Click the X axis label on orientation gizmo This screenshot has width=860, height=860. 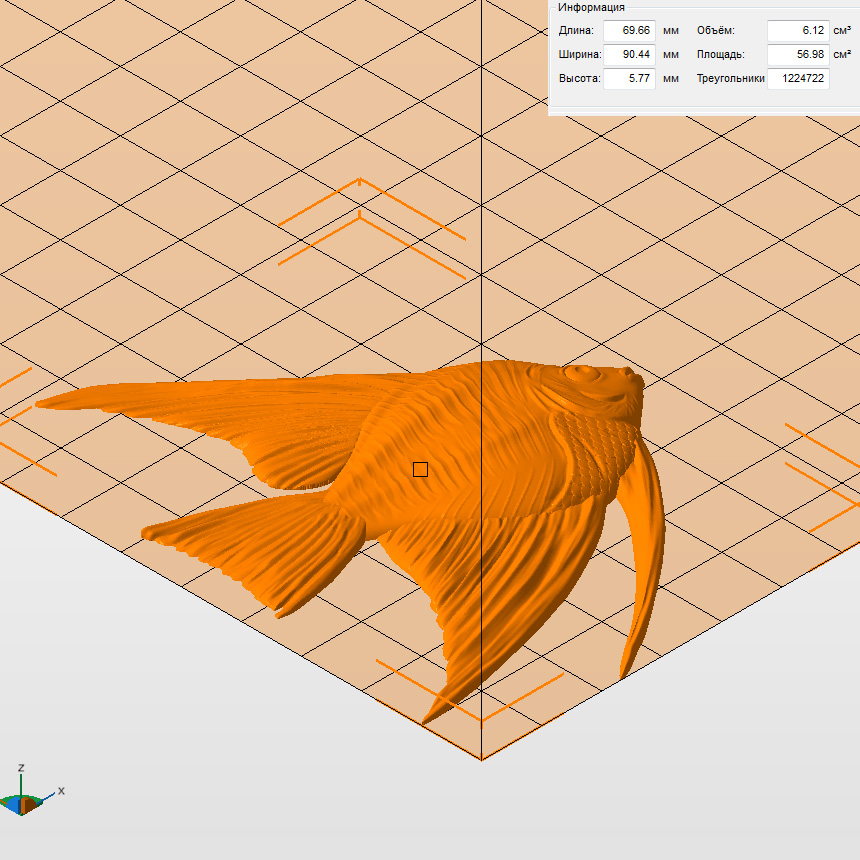tap(61, 790)
